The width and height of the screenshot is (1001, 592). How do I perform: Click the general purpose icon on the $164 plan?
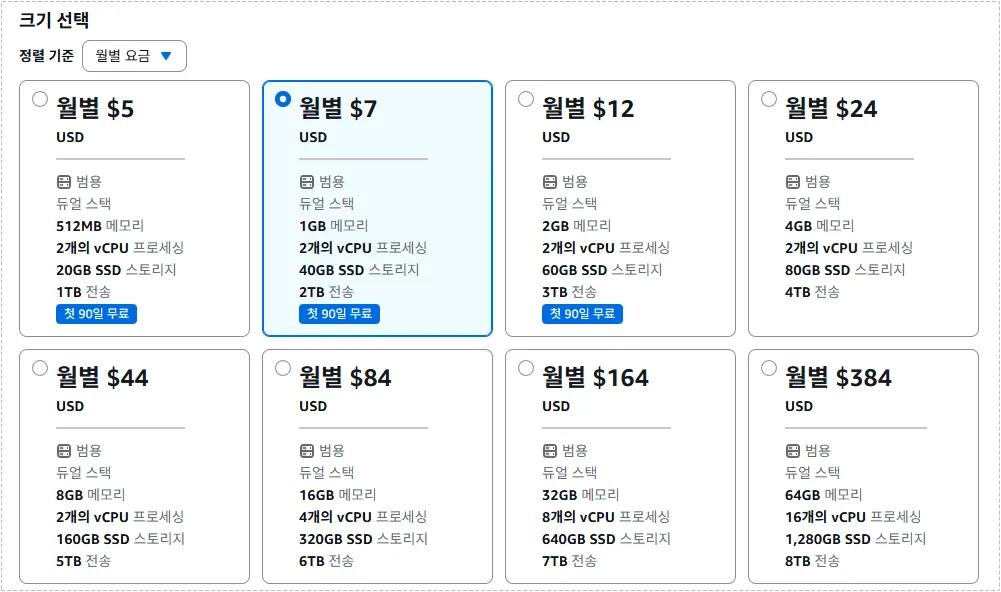pyautogui.click(x=548, y=450)
